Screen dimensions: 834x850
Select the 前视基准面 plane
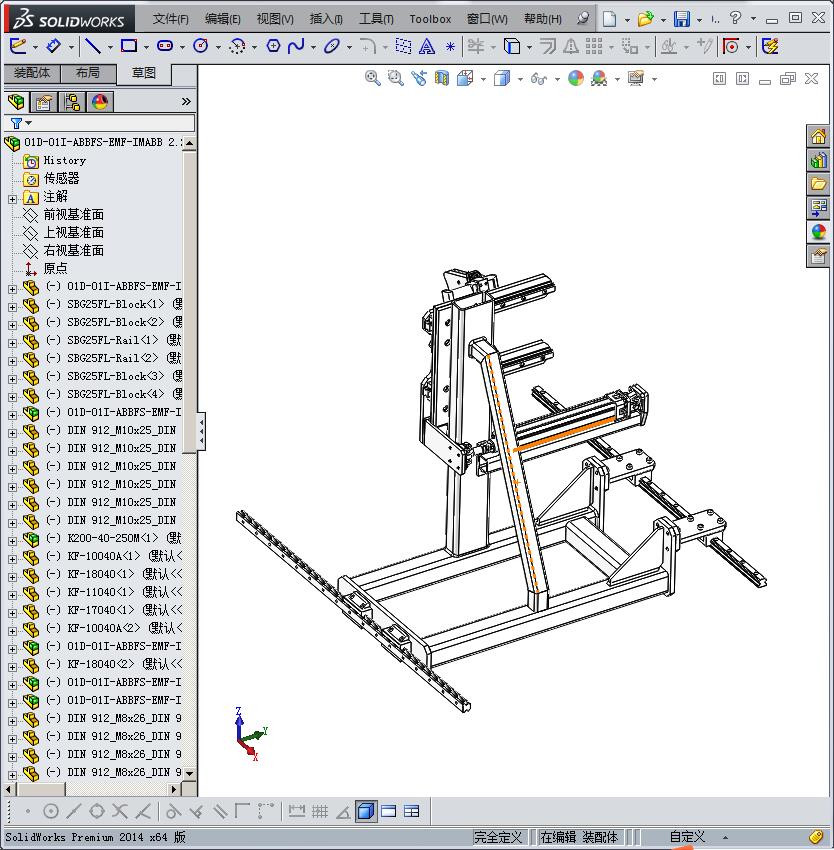[73, 215]
